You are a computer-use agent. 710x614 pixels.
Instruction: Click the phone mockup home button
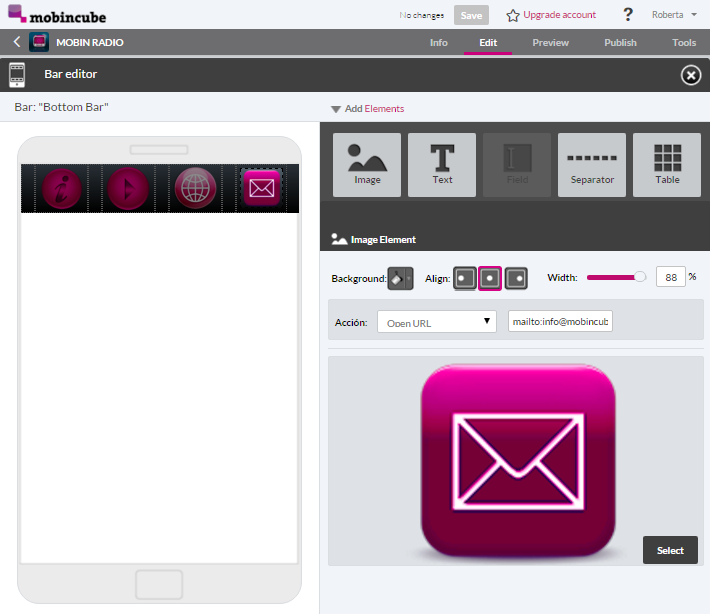pyautogui.click(x=159, y=585)
